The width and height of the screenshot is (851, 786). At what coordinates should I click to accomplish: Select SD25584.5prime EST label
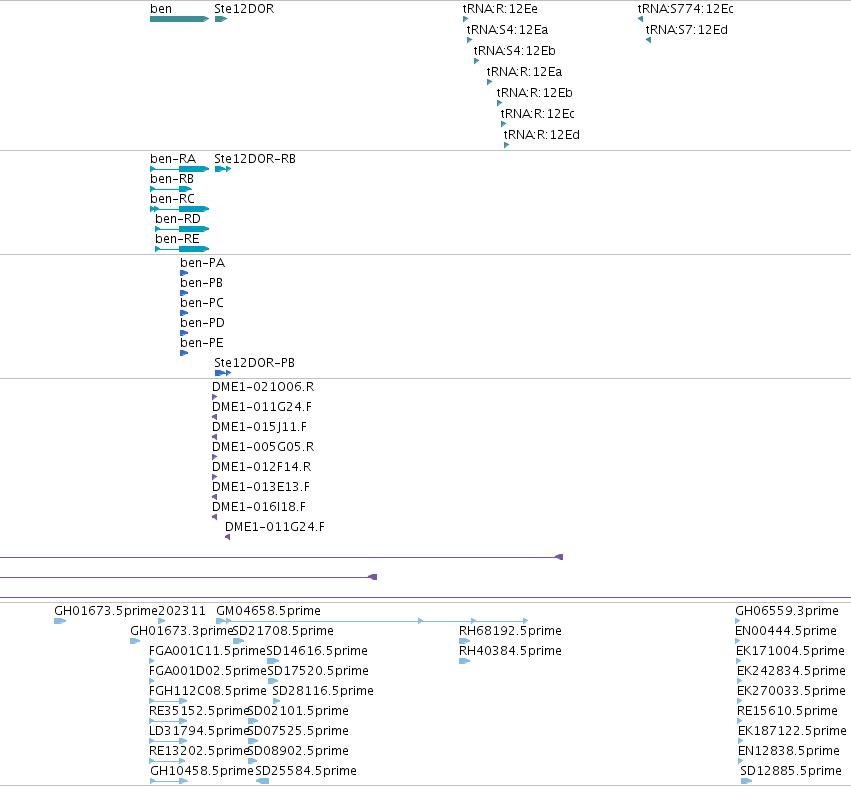(306, 771)
